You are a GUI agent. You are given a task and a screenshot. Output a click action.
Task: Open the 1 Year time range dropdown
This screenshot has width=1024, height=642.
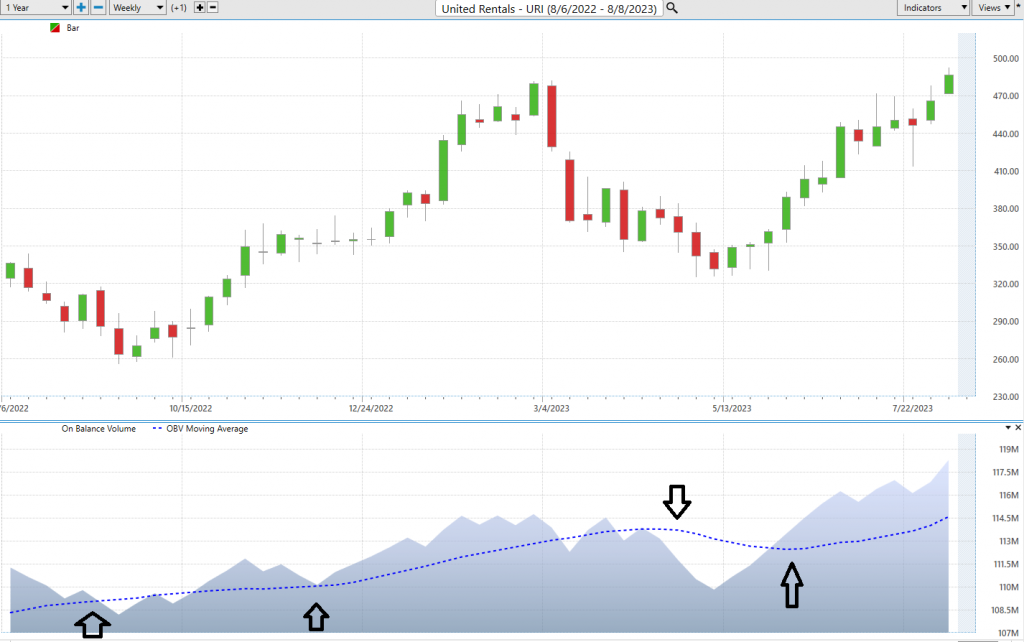(35, 8)
